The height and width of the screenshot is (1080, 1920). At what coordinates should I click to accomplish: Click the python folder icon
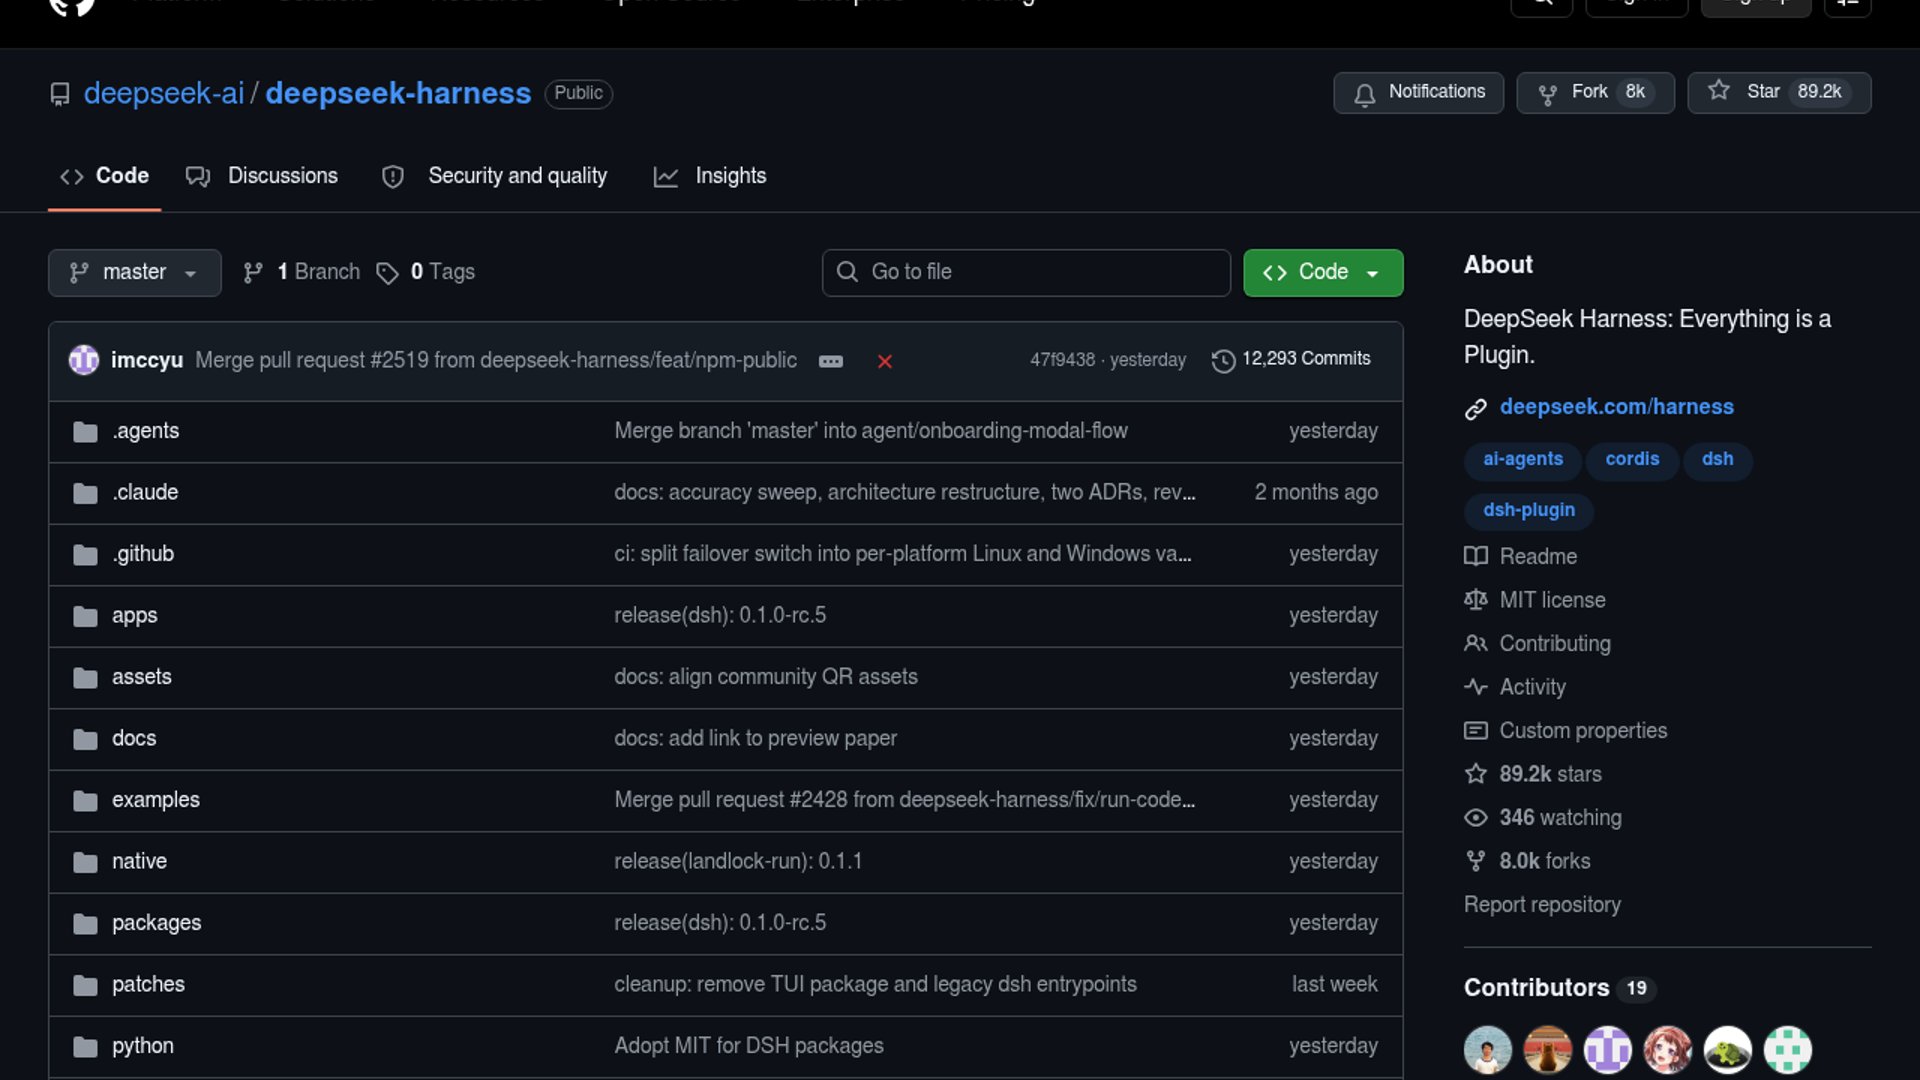click(x=85, y=1047)
